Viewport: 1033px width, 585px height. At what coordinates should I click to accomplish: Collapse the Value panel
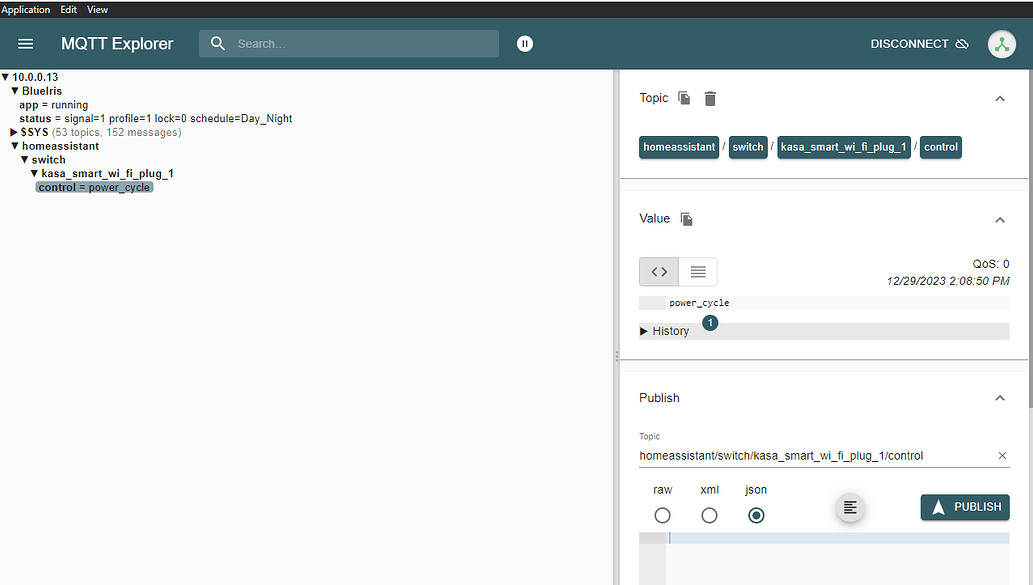[x=999, y=219]
